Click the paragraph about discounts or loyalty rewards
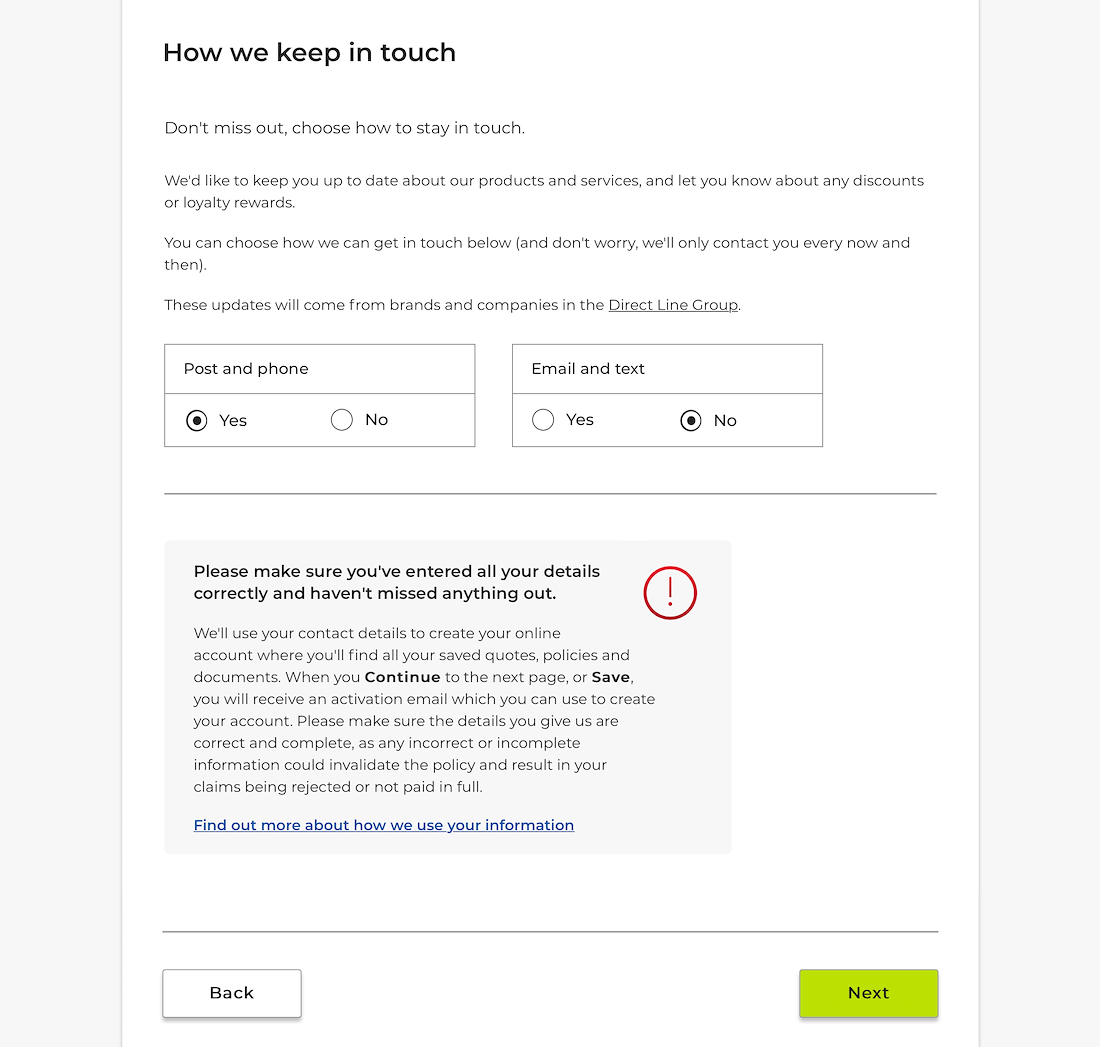1100x1047 pixels. coord(544,192)
